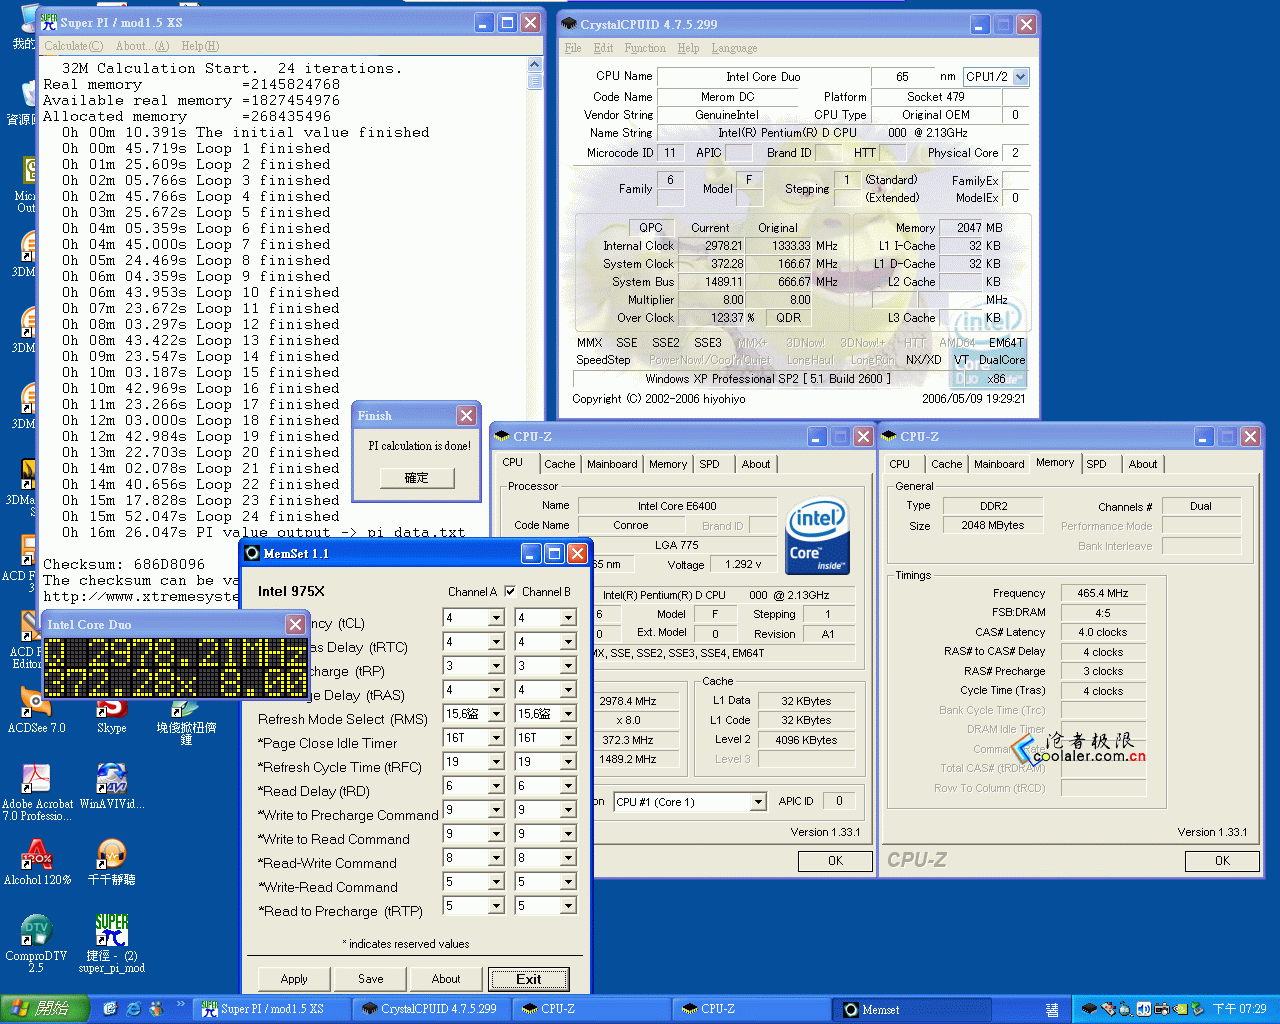
Task: Open the Function menu in CrystalCPUID
Action: (645, 48)
